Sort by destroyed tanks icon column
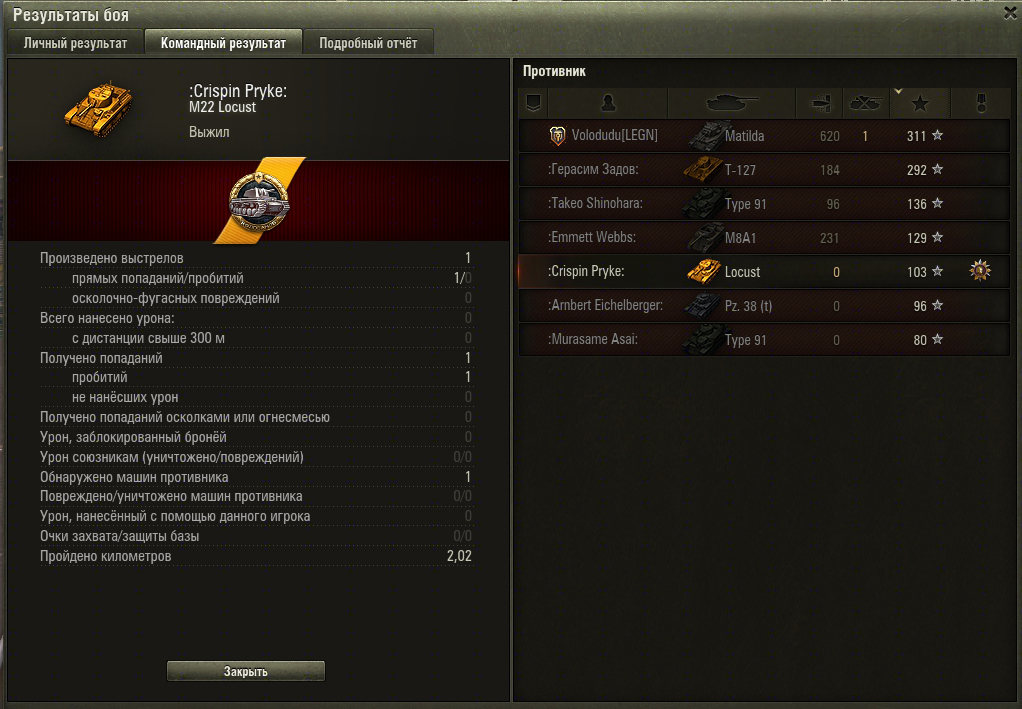This screenshot has height=709, width=1022. click(x=866, y=103)
